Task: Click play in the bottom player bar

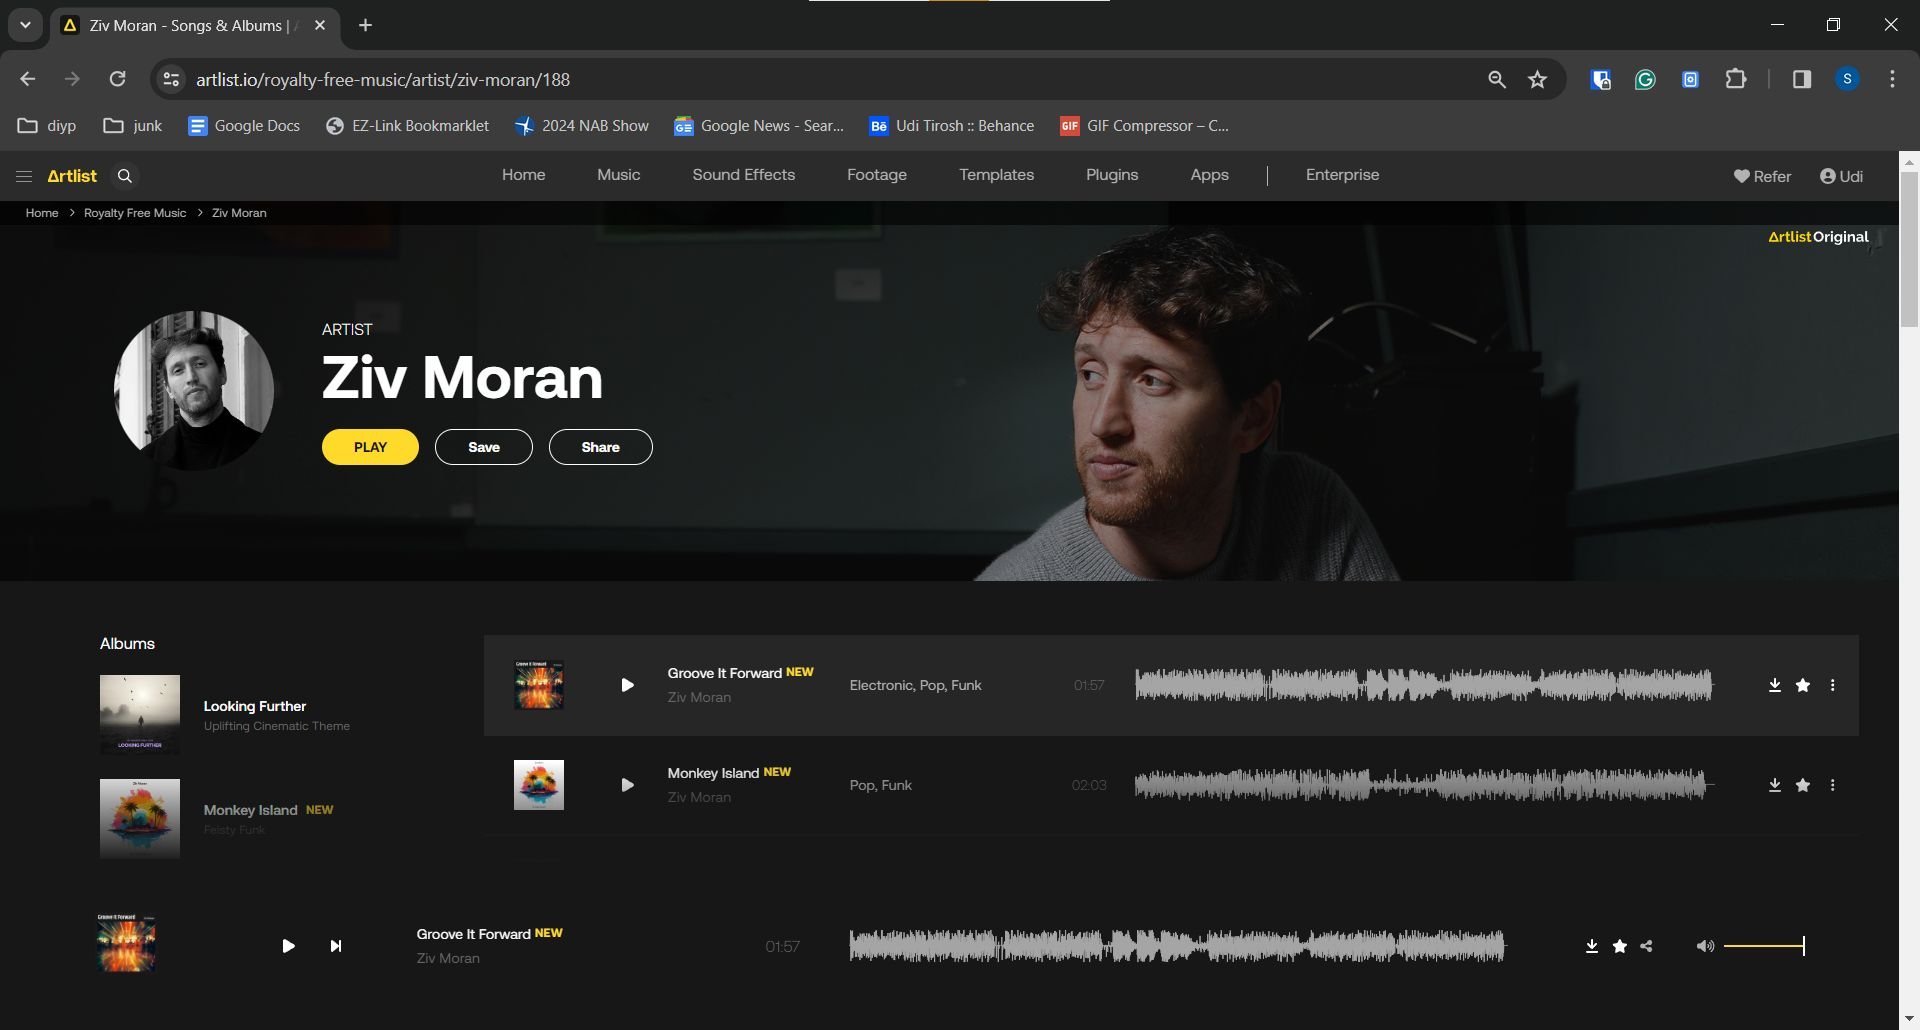Action: click(x=288, y=946)
